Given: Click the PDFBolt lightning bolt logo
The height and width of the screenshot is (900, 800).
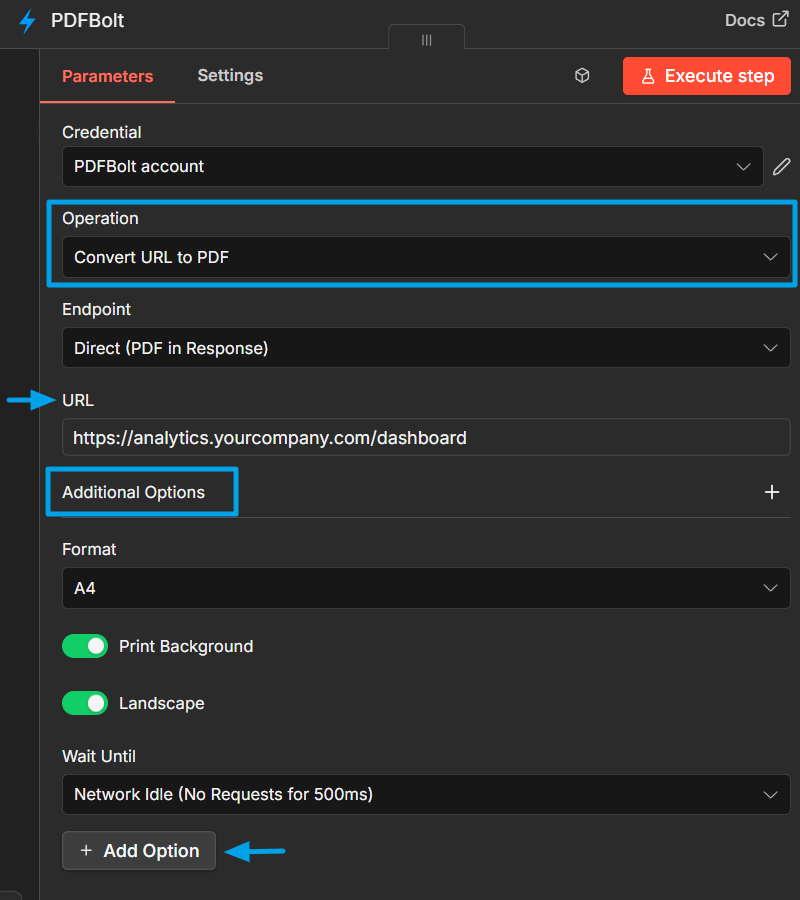Looking at the screenshot, I should [x=26, y=20].
